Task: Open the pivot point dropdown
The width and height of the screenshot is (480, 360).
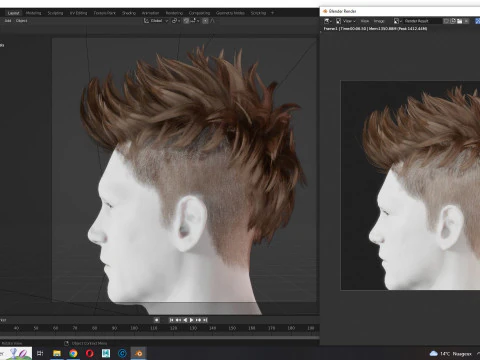Action: click(x=176, y=21)
